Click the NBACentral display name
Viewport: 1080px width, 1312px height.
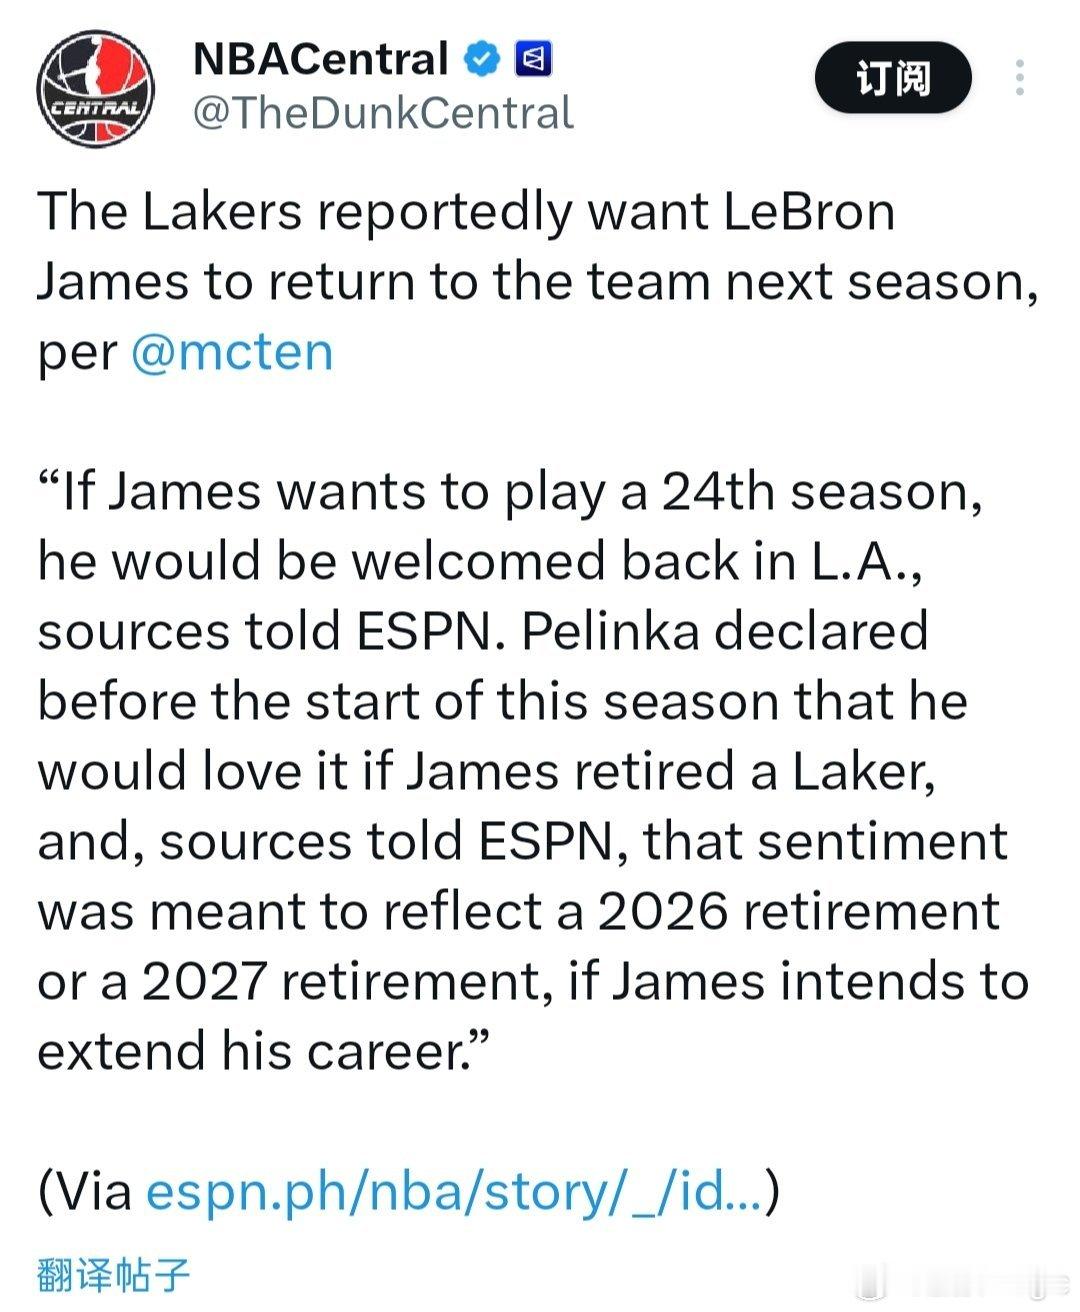pyautogui.click(x=320, y=60)
